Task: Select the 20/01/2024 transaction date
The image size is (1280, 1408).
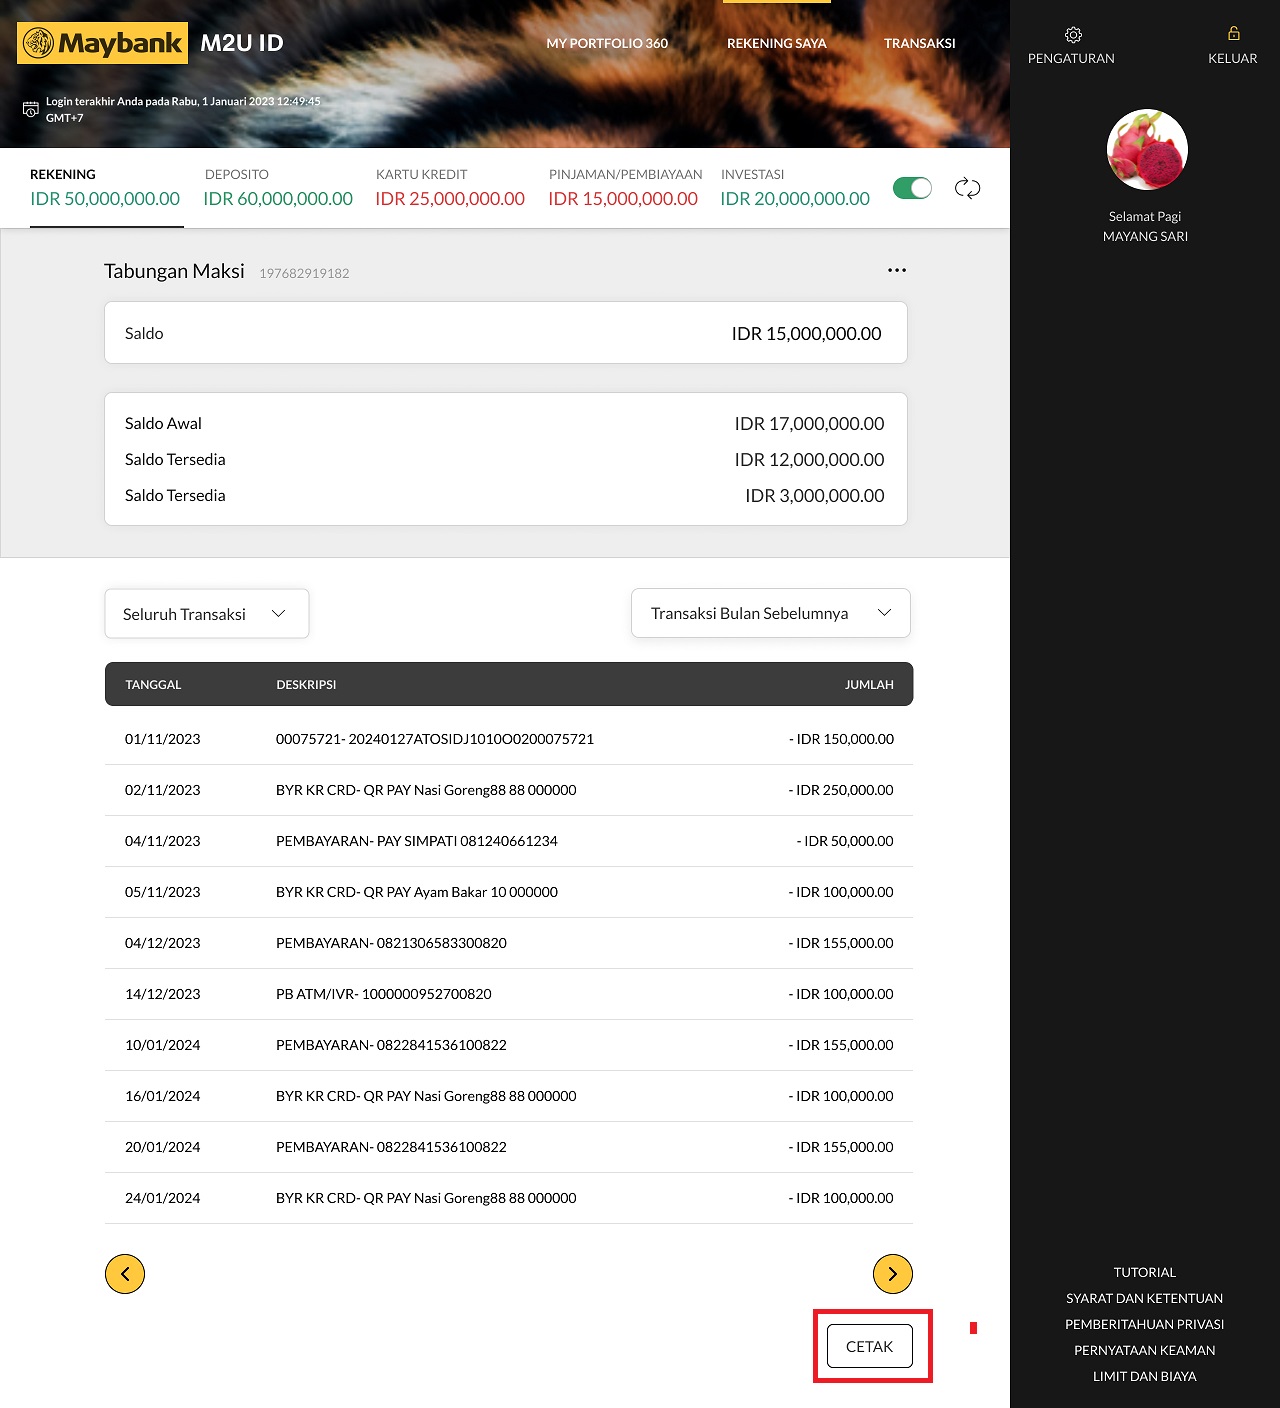Action: point(162,1147)
